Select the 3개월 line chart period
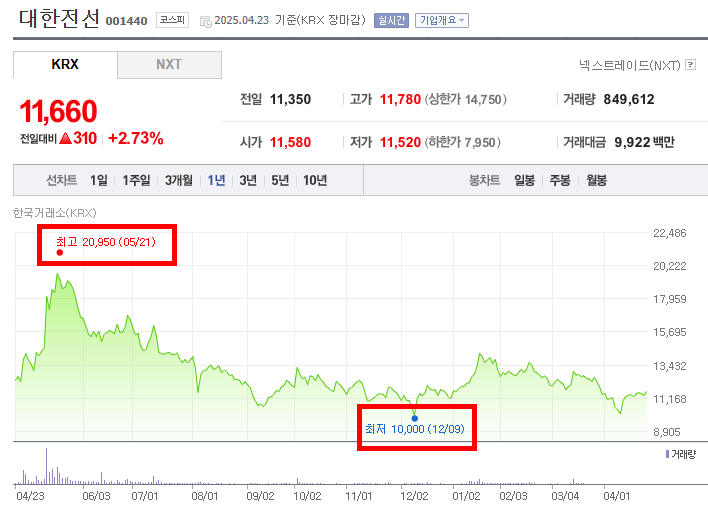This screenshot has width=708, height=515. coord(179,181)
